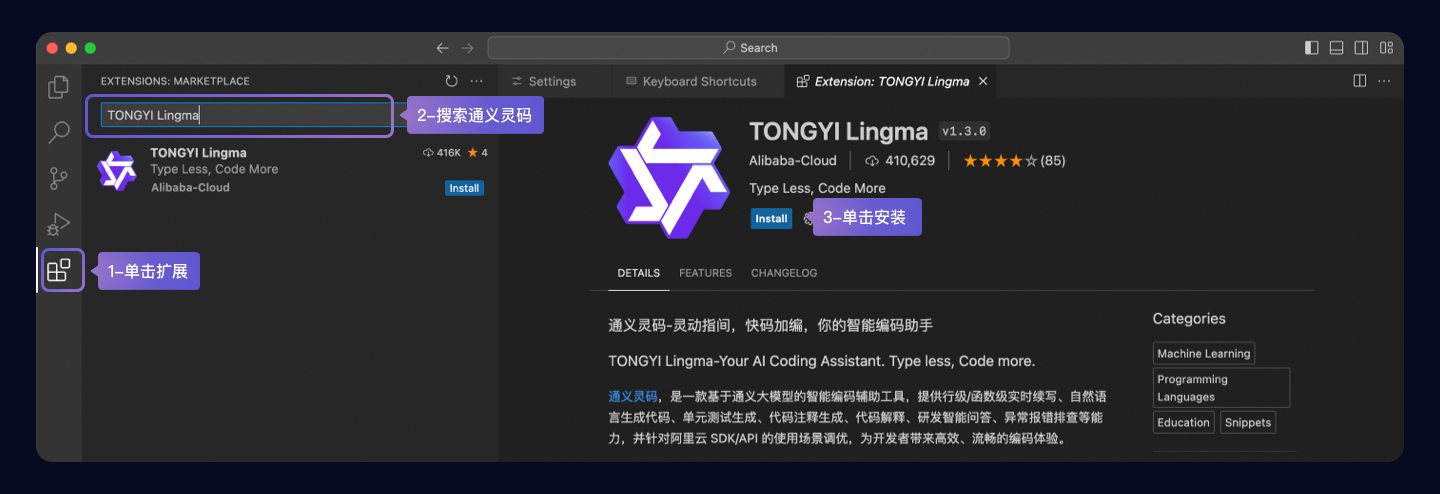Open the Extensions view icon
1440x494 pixels.
click(x=59, y=270)
